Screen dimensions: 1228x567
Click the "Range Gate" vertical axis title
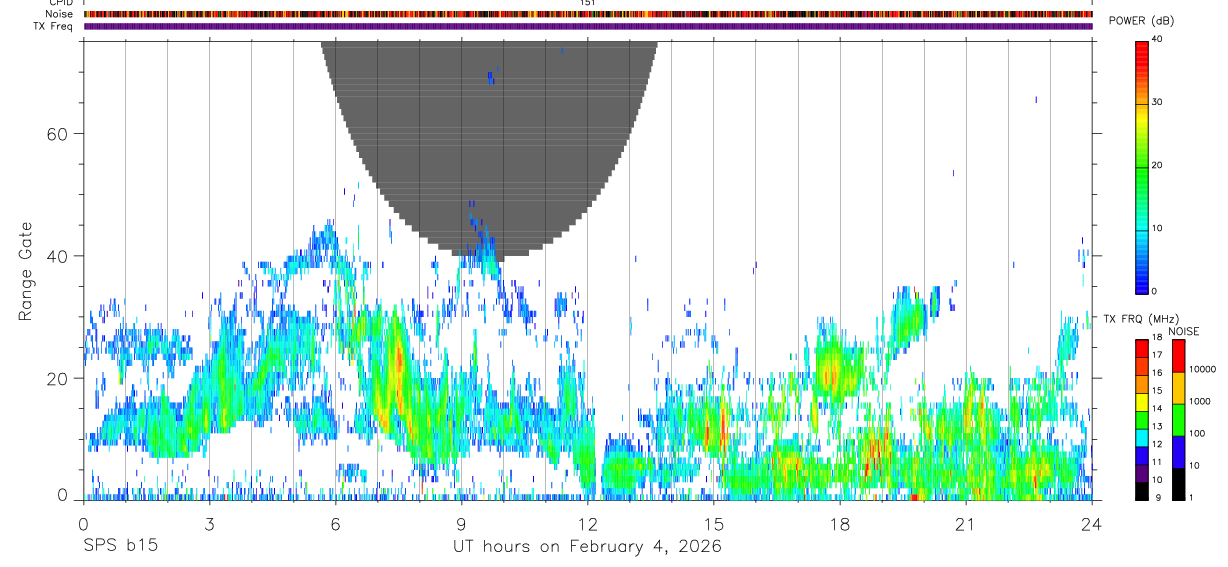[25, 273]
